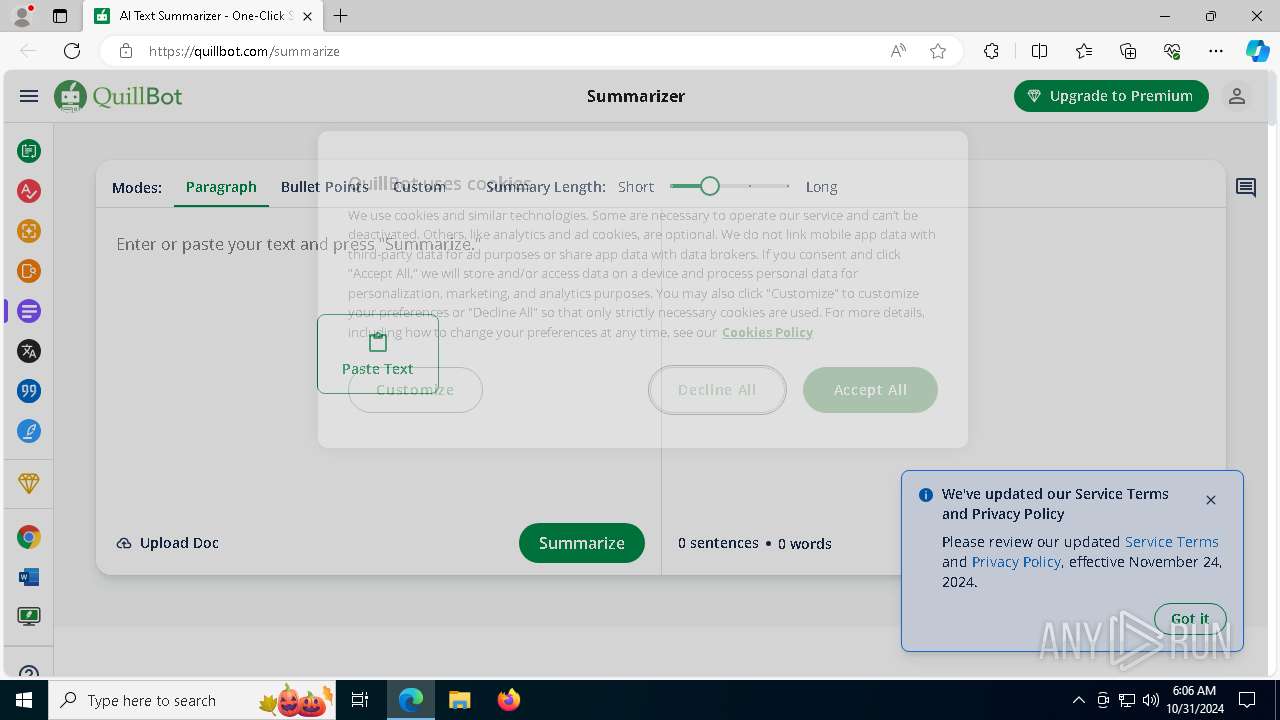1280x720 pixels.
Task: Open QuillBot for Chrome extension icon
Action: 29,537
